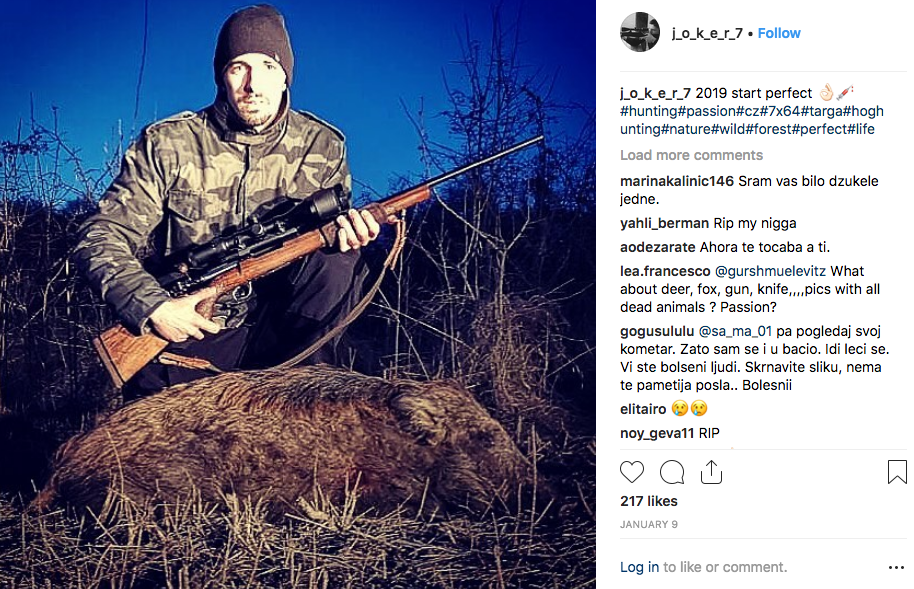Click the second emoji in elitairo's comment

[700, 408]
